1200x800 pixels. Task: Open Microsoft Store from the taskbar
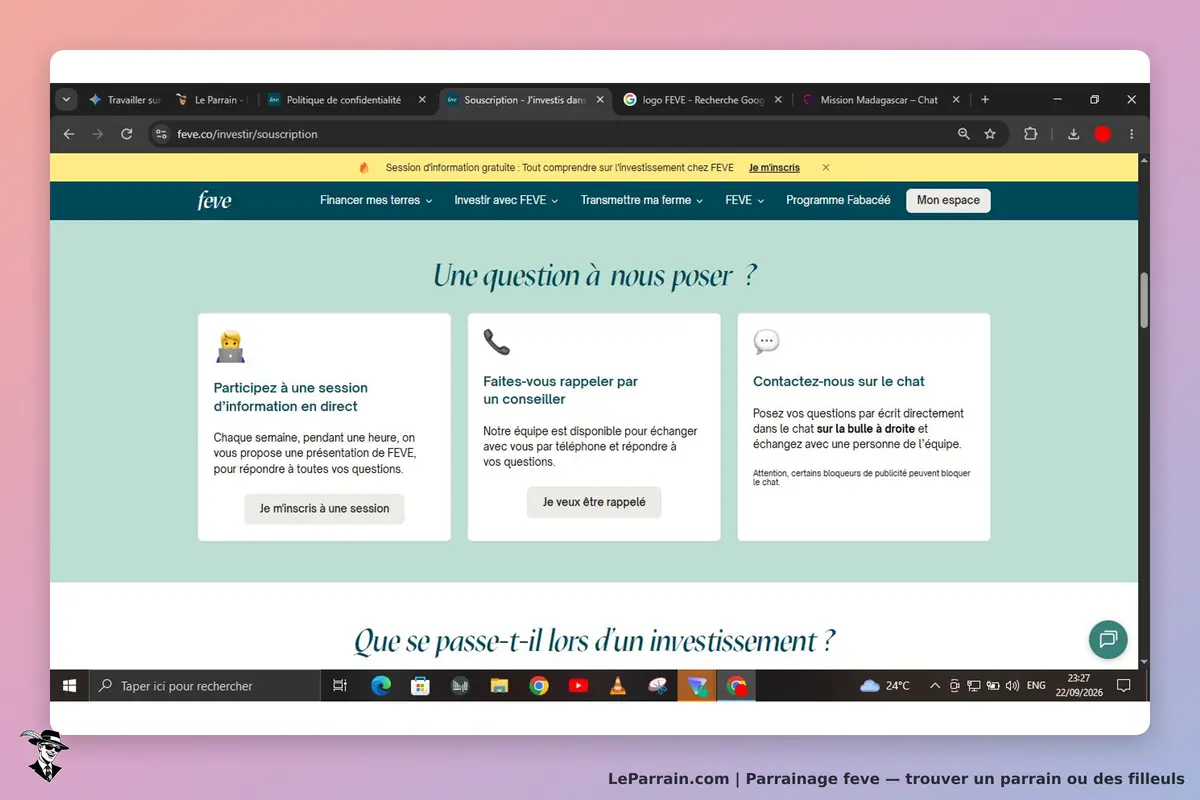click(x=420, y=686)
